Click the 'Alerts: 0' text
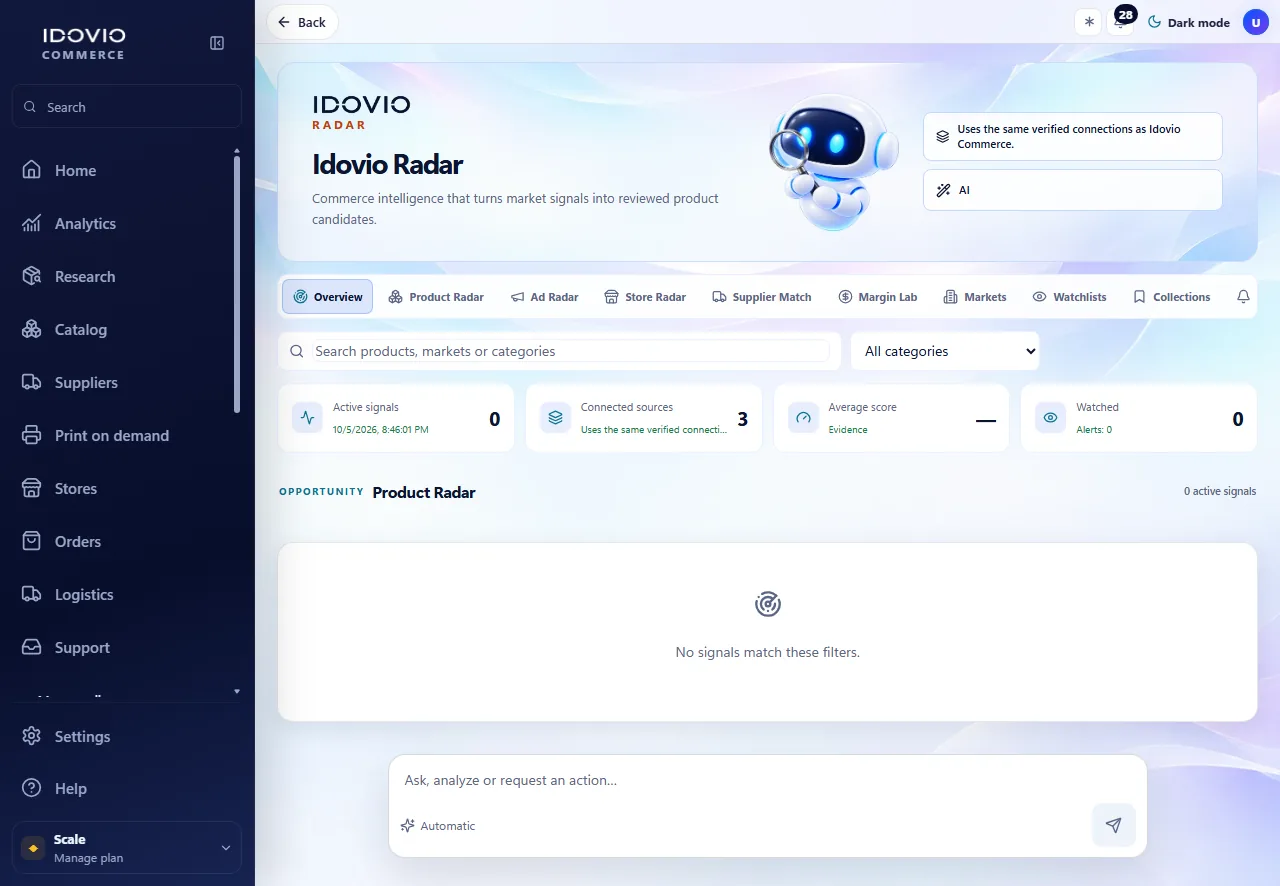 (1094, 430)
